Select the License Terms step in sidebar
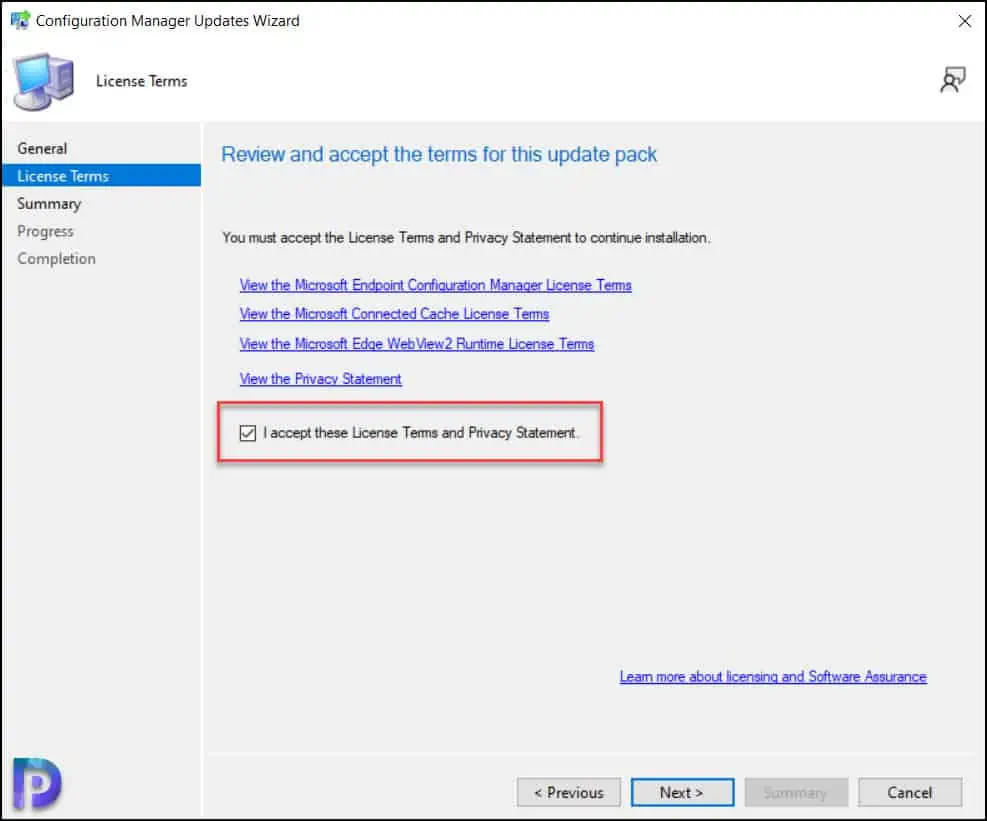 [x=101, y=176]
